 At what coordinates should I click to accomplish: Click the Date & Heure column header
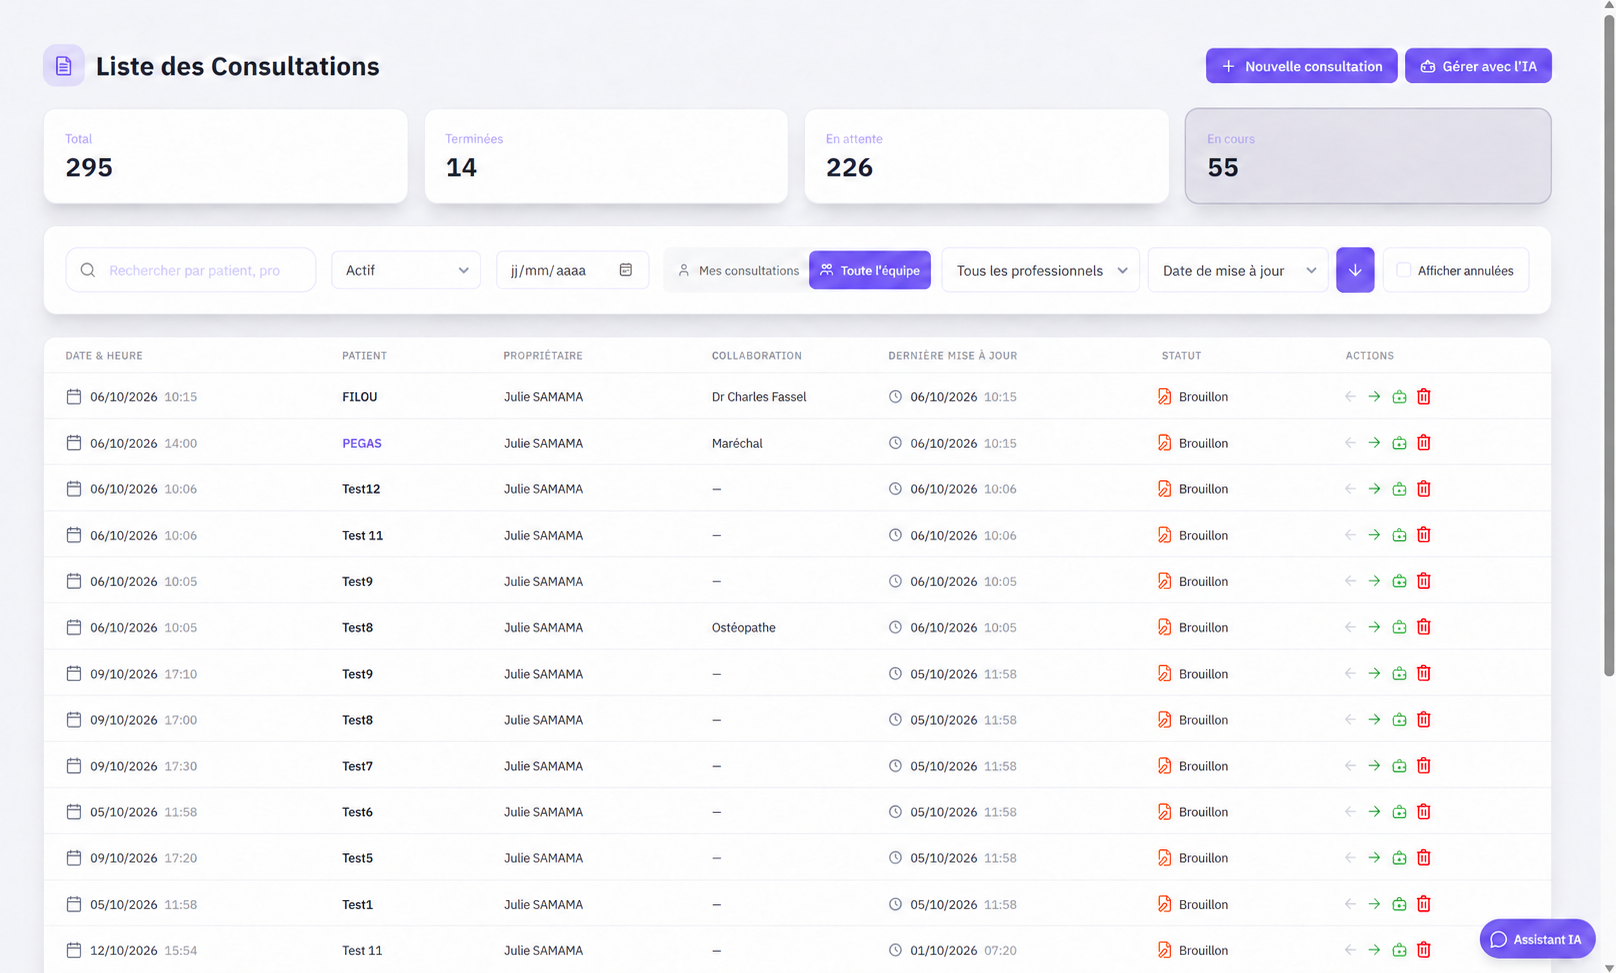coord(104,356)
